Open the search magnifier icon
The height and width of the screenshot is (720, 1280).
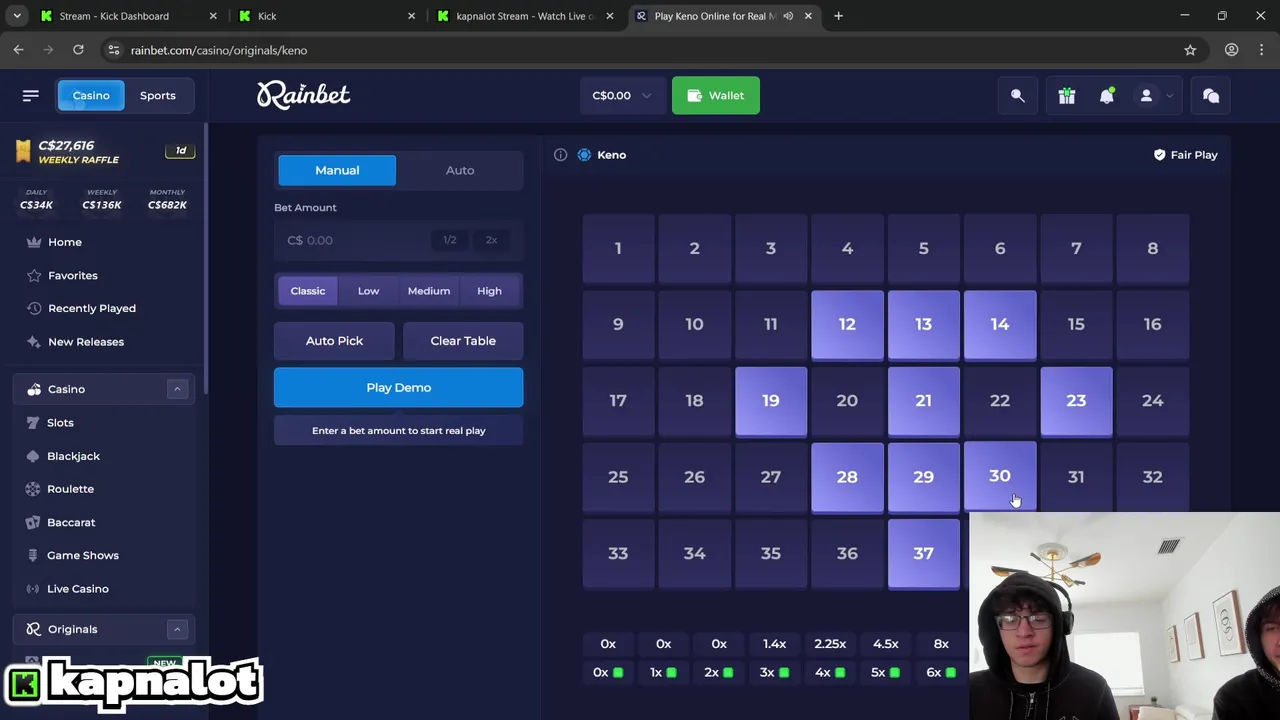1018,95
